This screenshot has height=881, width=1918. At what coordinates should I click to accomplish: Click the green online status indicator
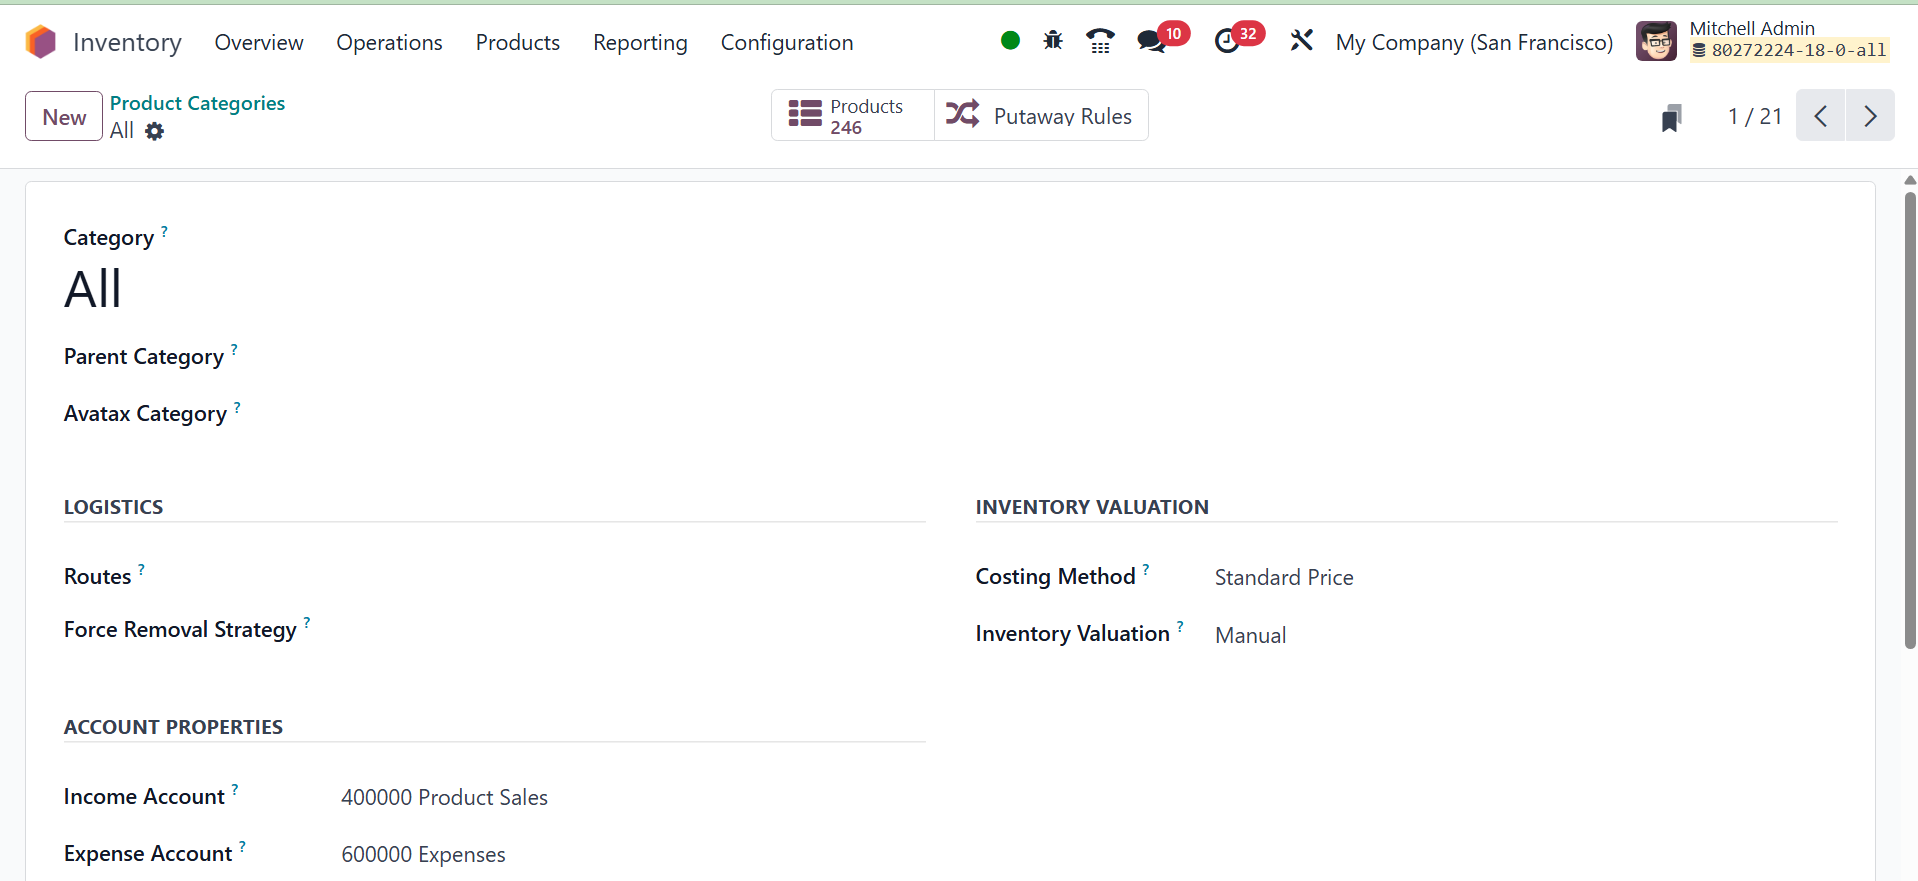pyautogui.click(x=1010, y=41)
